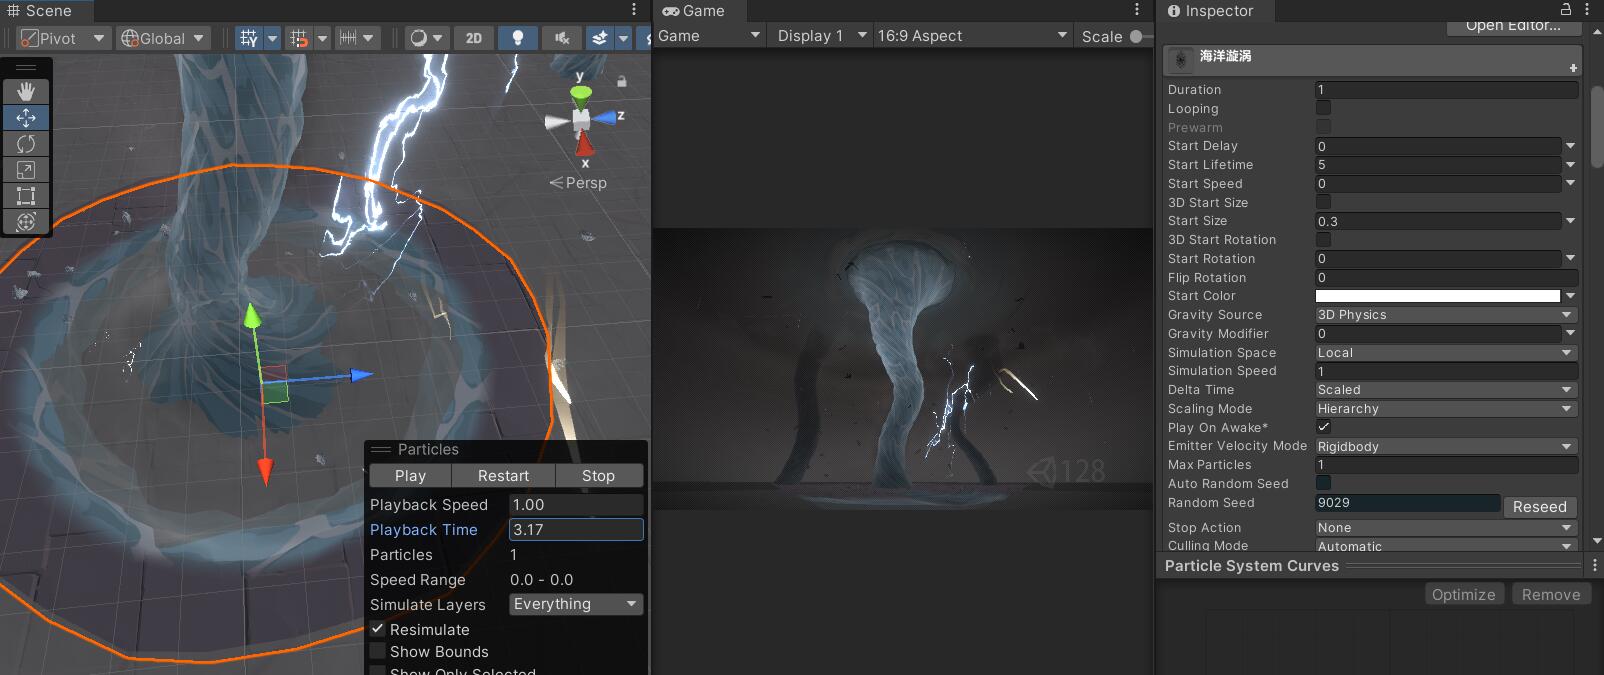Screen dimensions: 1604x675
Task: Toggle scene audio mute icon
Action: point(562,38)
